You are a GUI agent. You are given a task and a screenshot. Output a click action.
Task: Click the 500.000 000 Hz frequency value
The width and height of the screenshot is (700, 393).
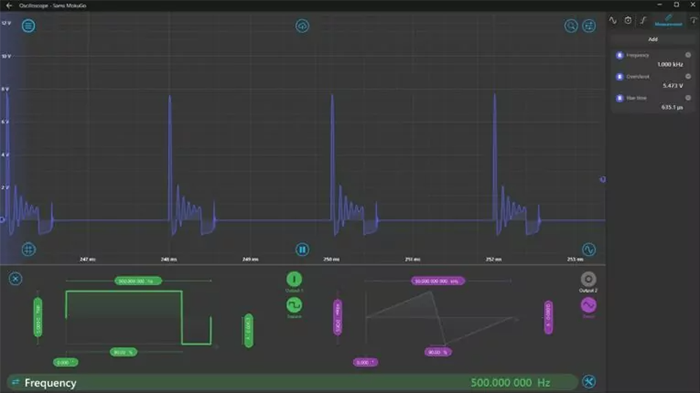pos(510,383)
